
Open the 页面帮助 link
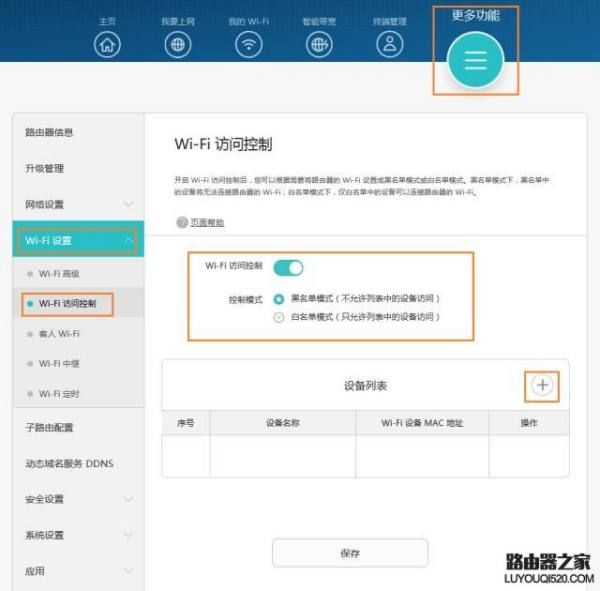coord(208,223)
